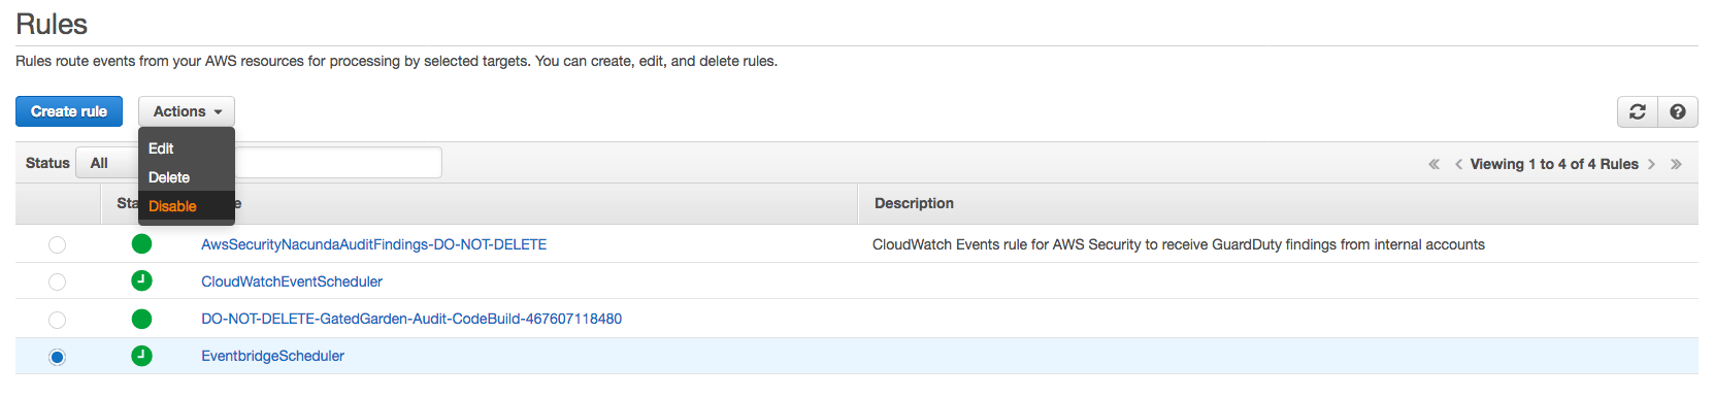Click clock status icon of CloudWatchEventScheduler rule
The height and width of the screenshot is (400, 1714).
click(142, 281)
